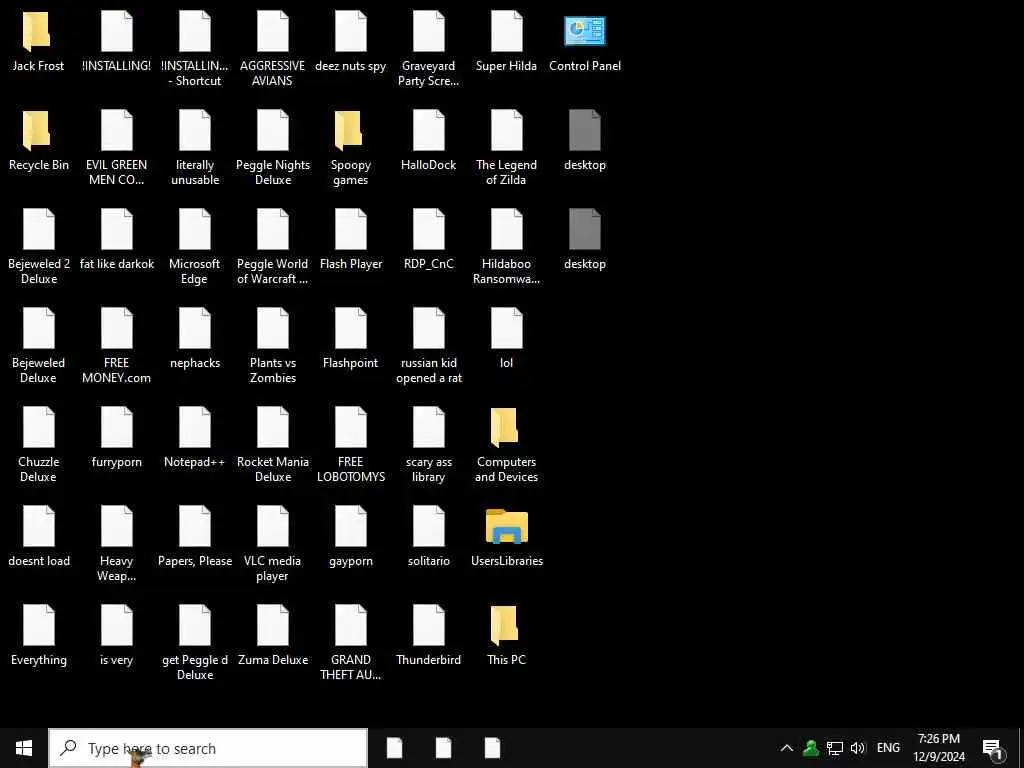This screenshot has height=768, width=1024.
Task: Select the Hildaboo Ransomware icon
Action: coord(507,229)
